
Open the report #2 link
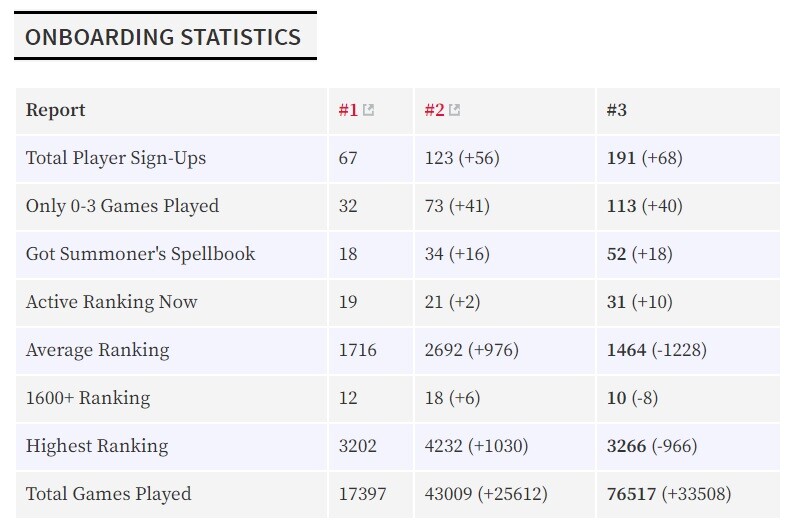(434, 110)
